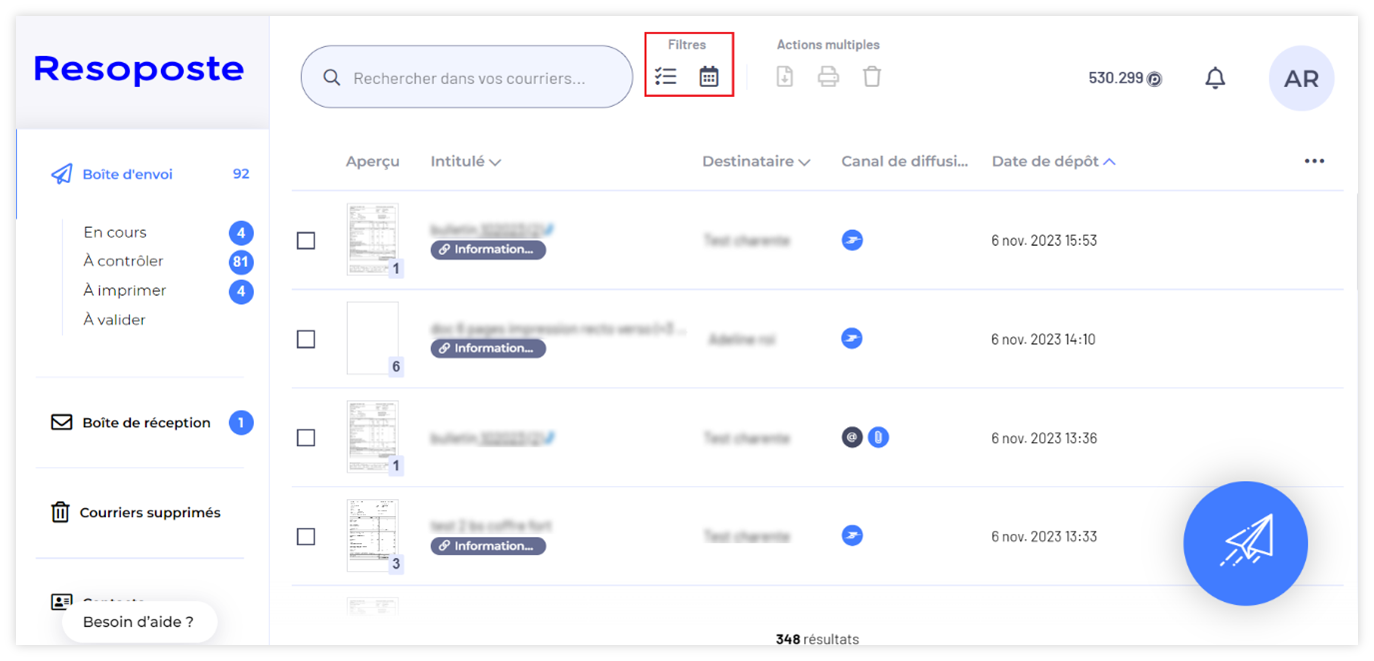Click the postal channel icon in 14:10 row

tap(852, 338)
